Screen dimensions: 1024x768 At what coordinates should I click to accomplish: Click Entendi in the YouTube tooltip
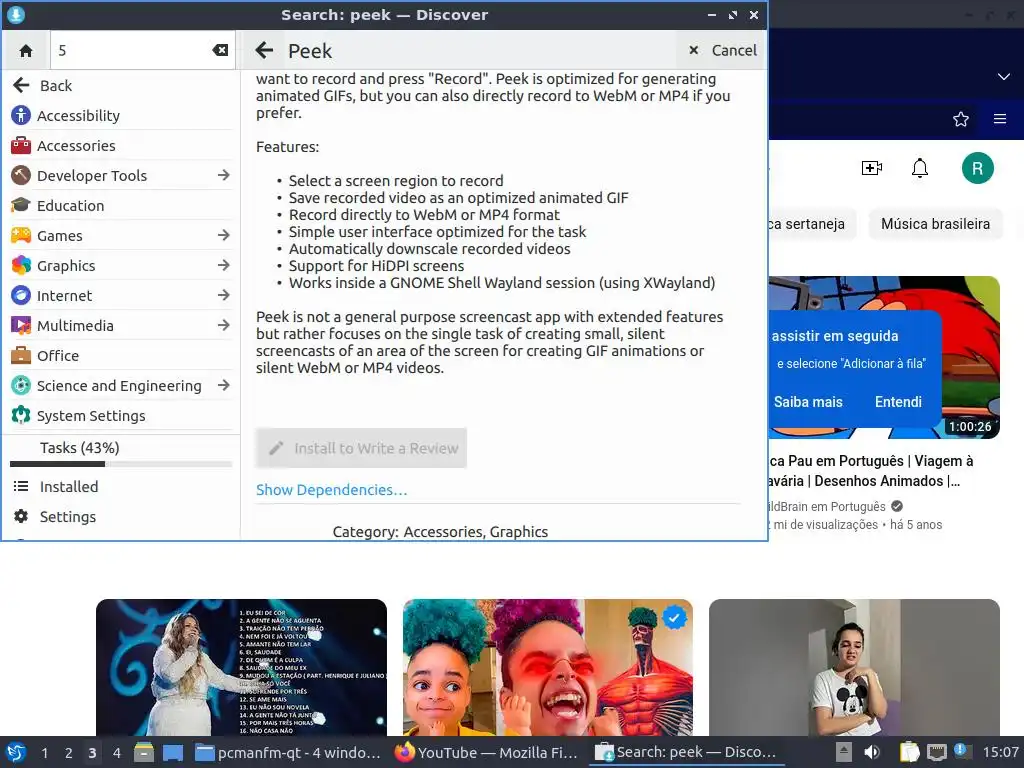tap(898, 402)
